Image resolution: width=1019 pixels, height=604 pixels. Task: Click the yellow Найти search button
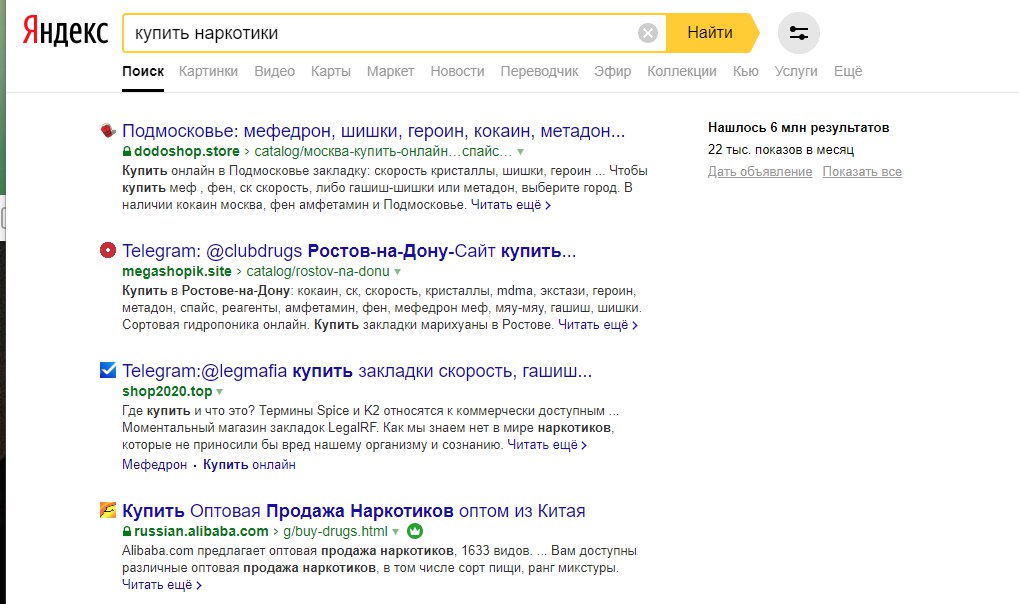(x=712, y=33)
